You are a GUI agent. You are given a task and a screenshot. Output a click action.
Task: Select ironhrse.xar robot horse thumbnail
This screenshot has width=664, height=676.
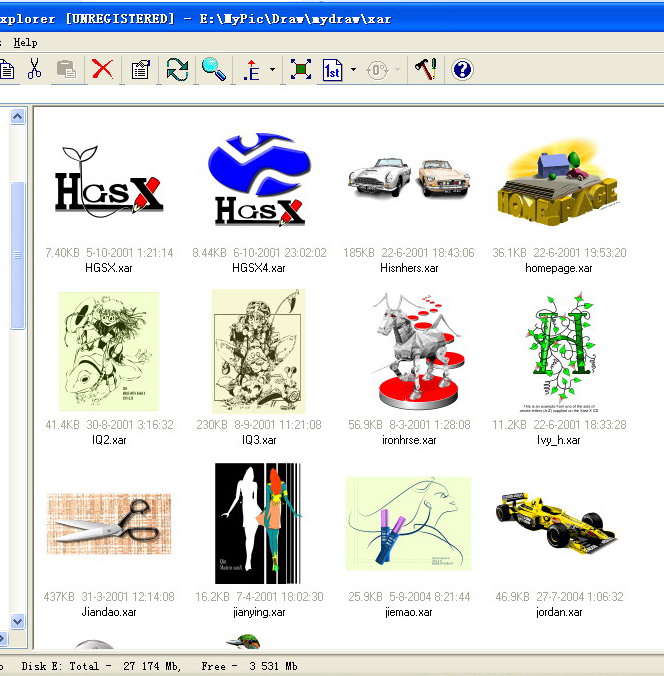click(418, 351)
